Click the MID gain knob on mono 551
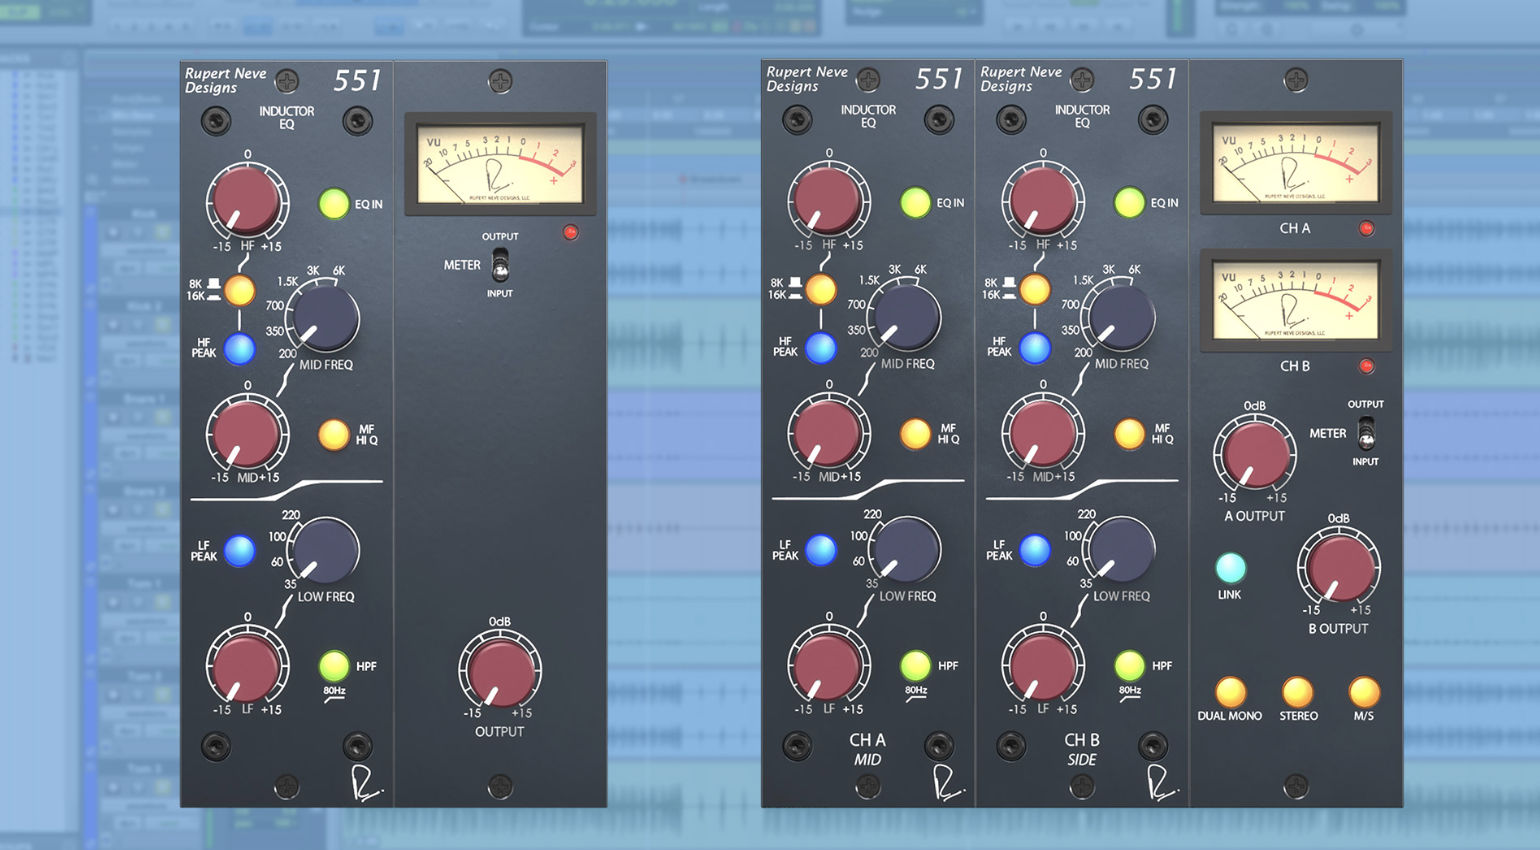This screenshot has height=850, width=1540. (x=247, y=434)
